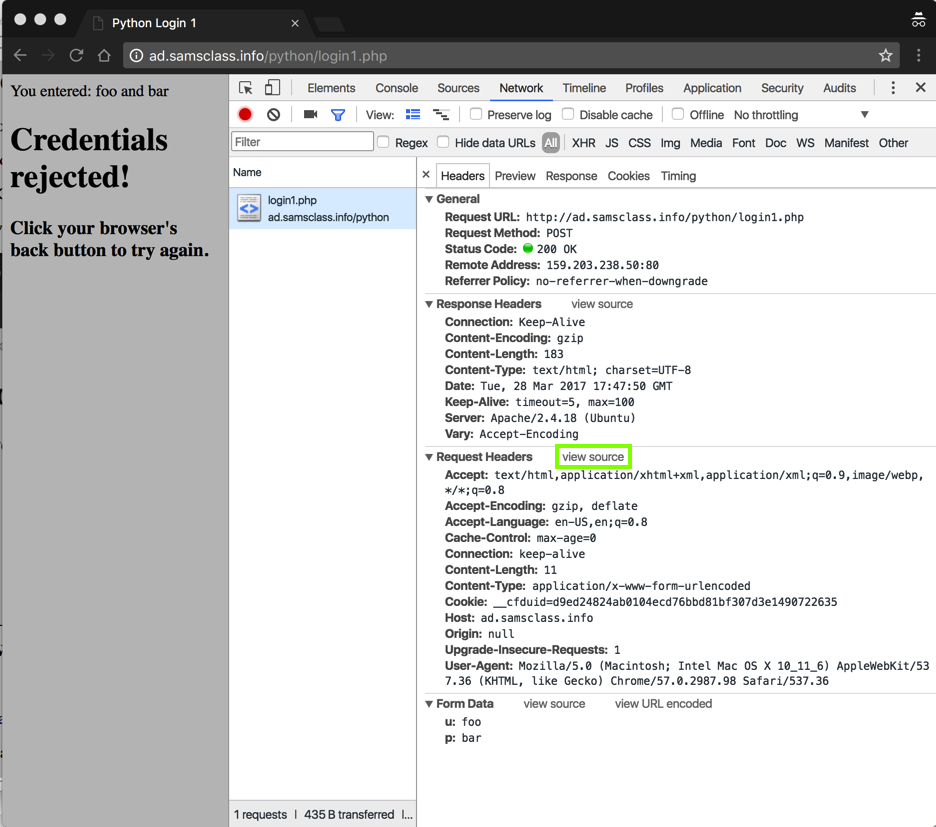Image resolution: width=936 pixels, height=827 pixels.
Task: Stop recording network log red button
Action: 245,115
